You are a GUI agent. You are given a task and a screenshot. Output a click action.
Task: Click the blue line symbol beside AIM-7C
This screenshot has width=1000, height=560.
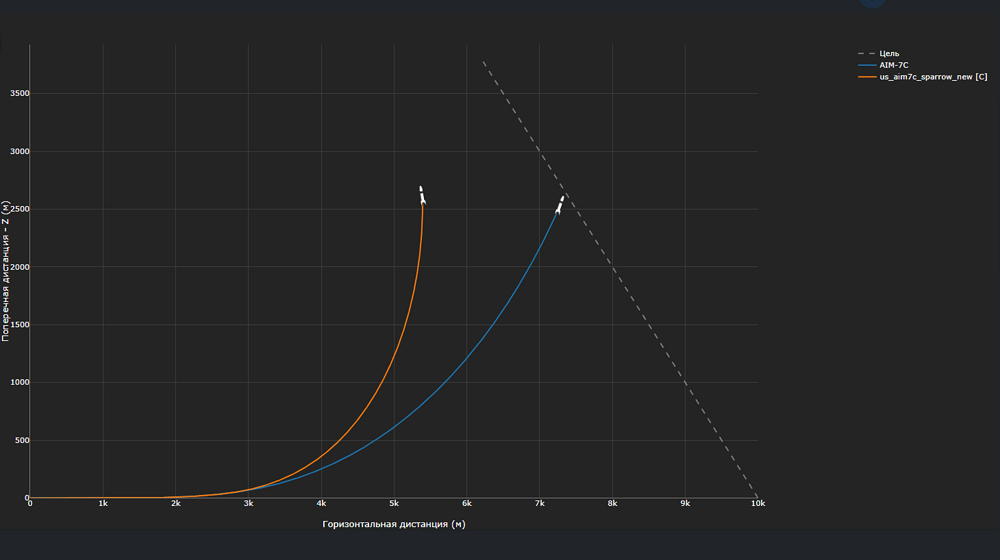point(867,65)
